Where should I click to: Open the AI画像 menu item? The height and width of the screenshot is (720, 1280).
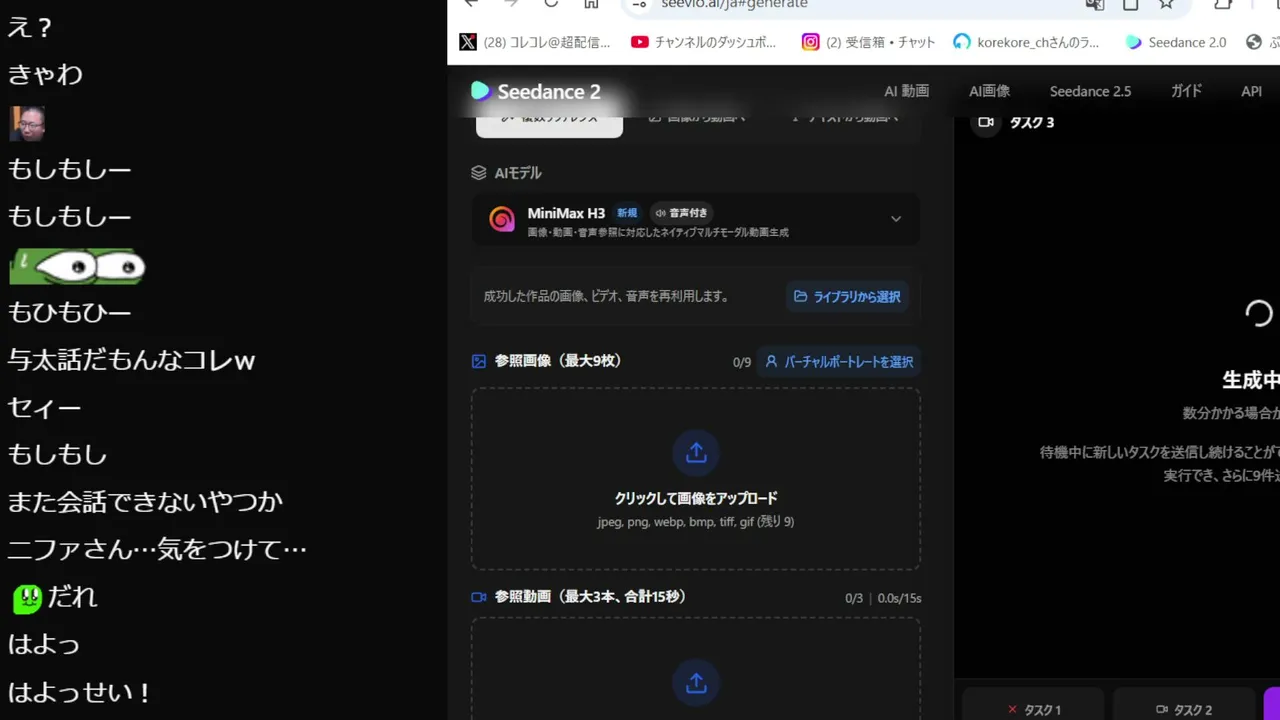[x=989, y=91]
